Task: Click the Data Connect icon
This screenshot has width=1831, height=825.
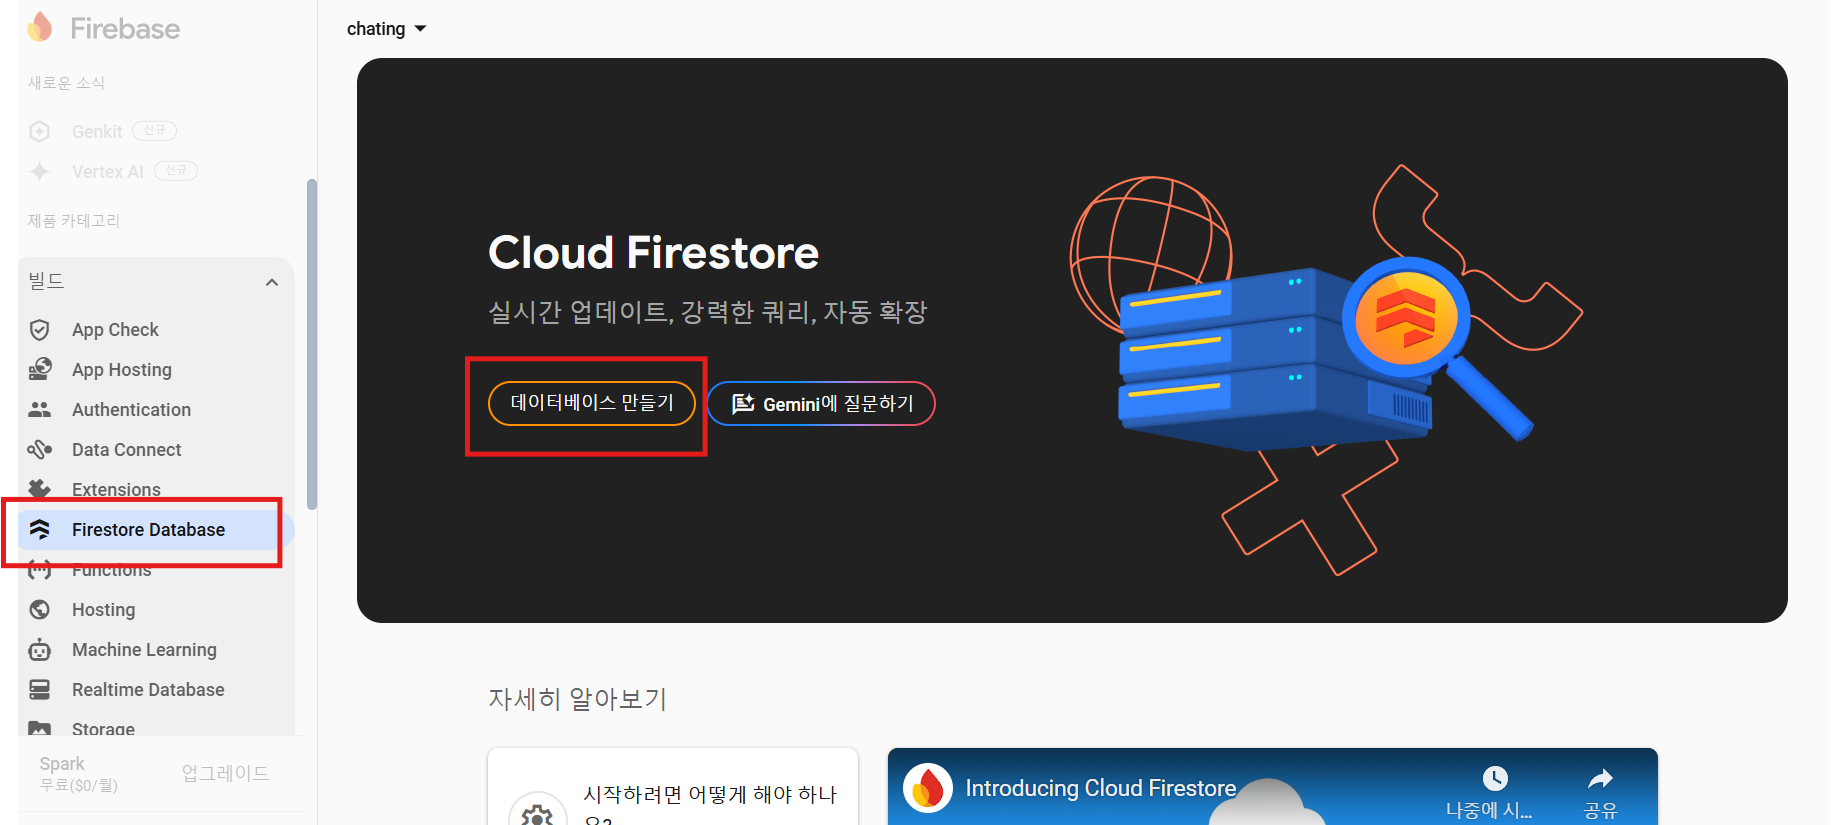Action: [40, 449]
